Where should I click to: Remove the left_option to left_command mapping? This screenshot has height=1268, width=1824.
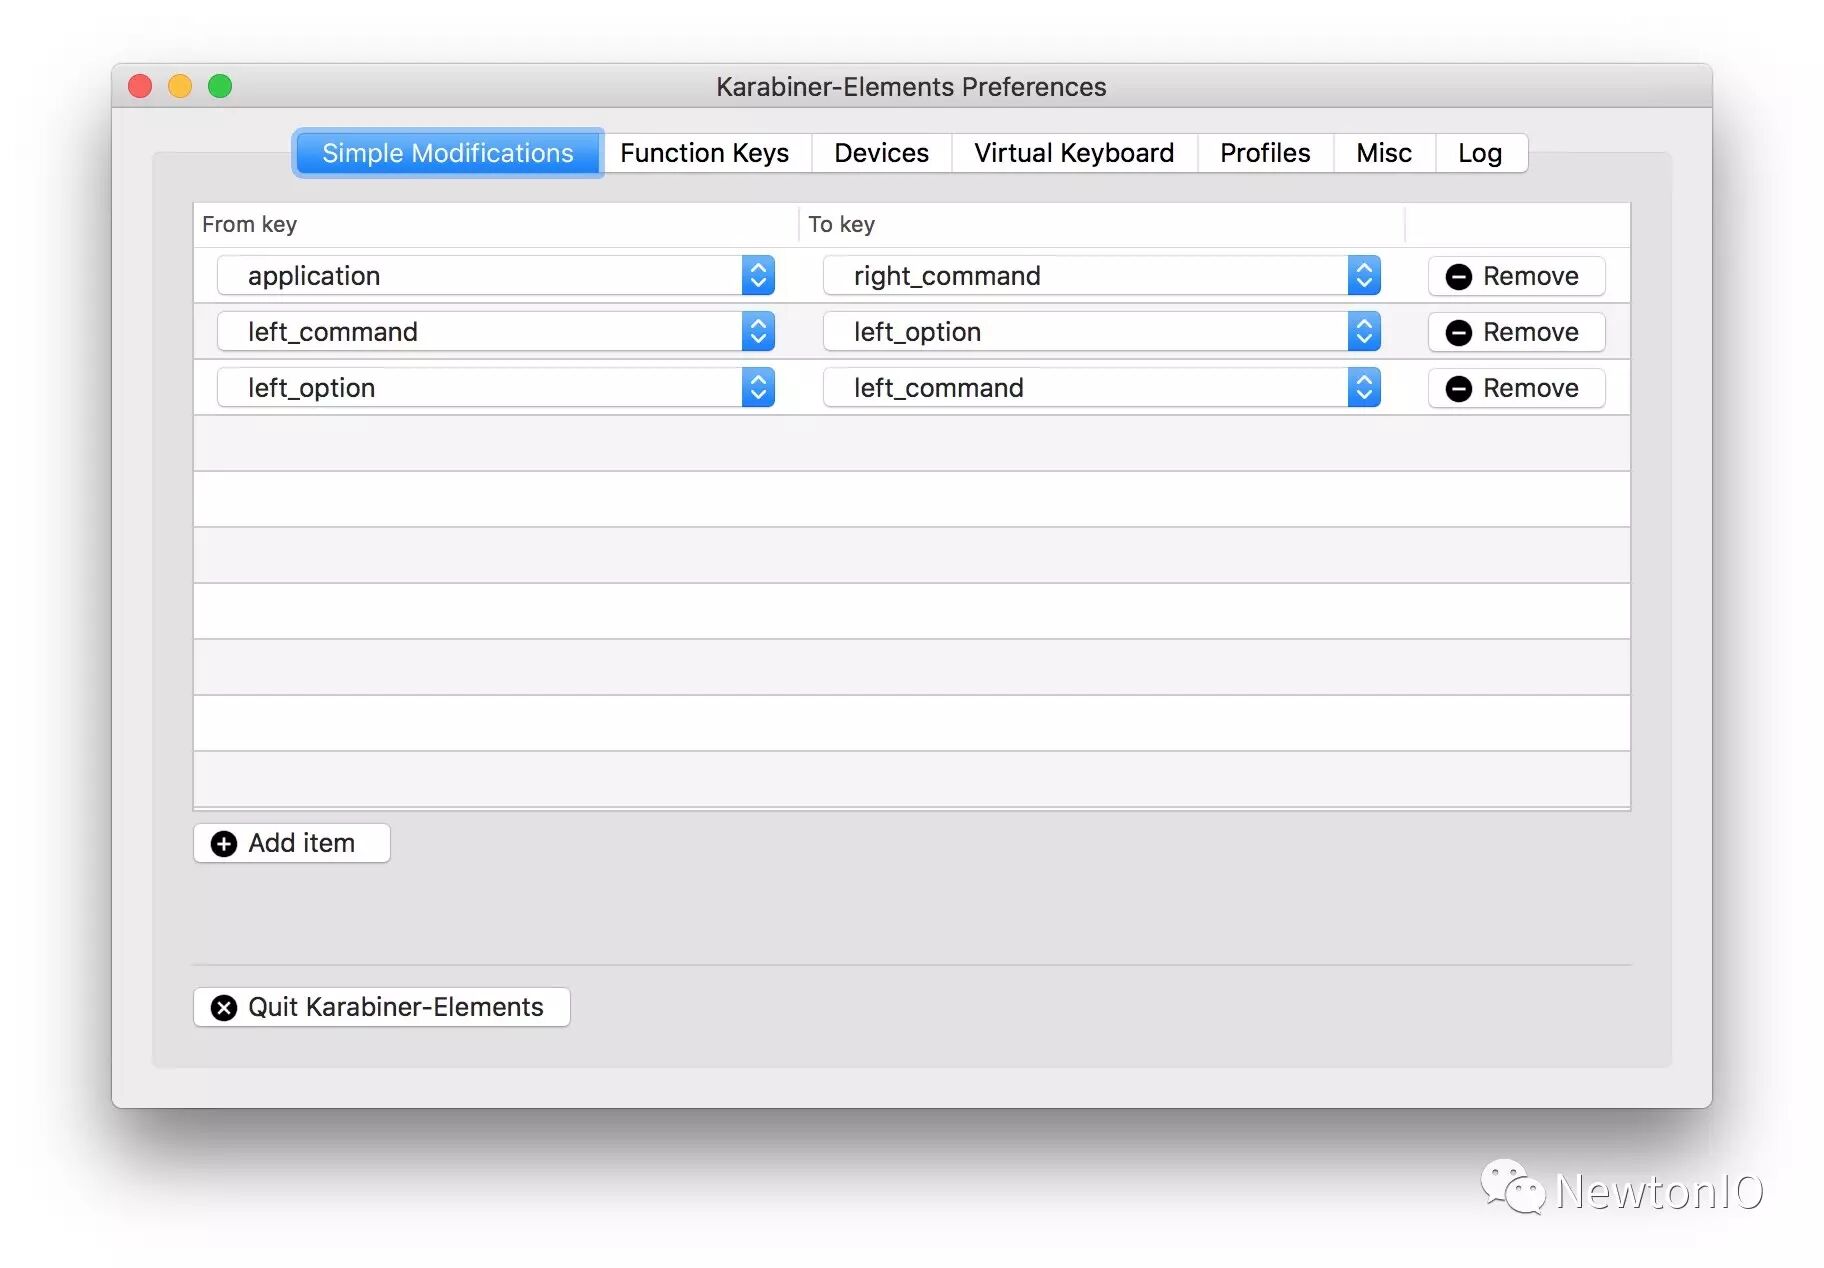click(x=1516, y=388)
